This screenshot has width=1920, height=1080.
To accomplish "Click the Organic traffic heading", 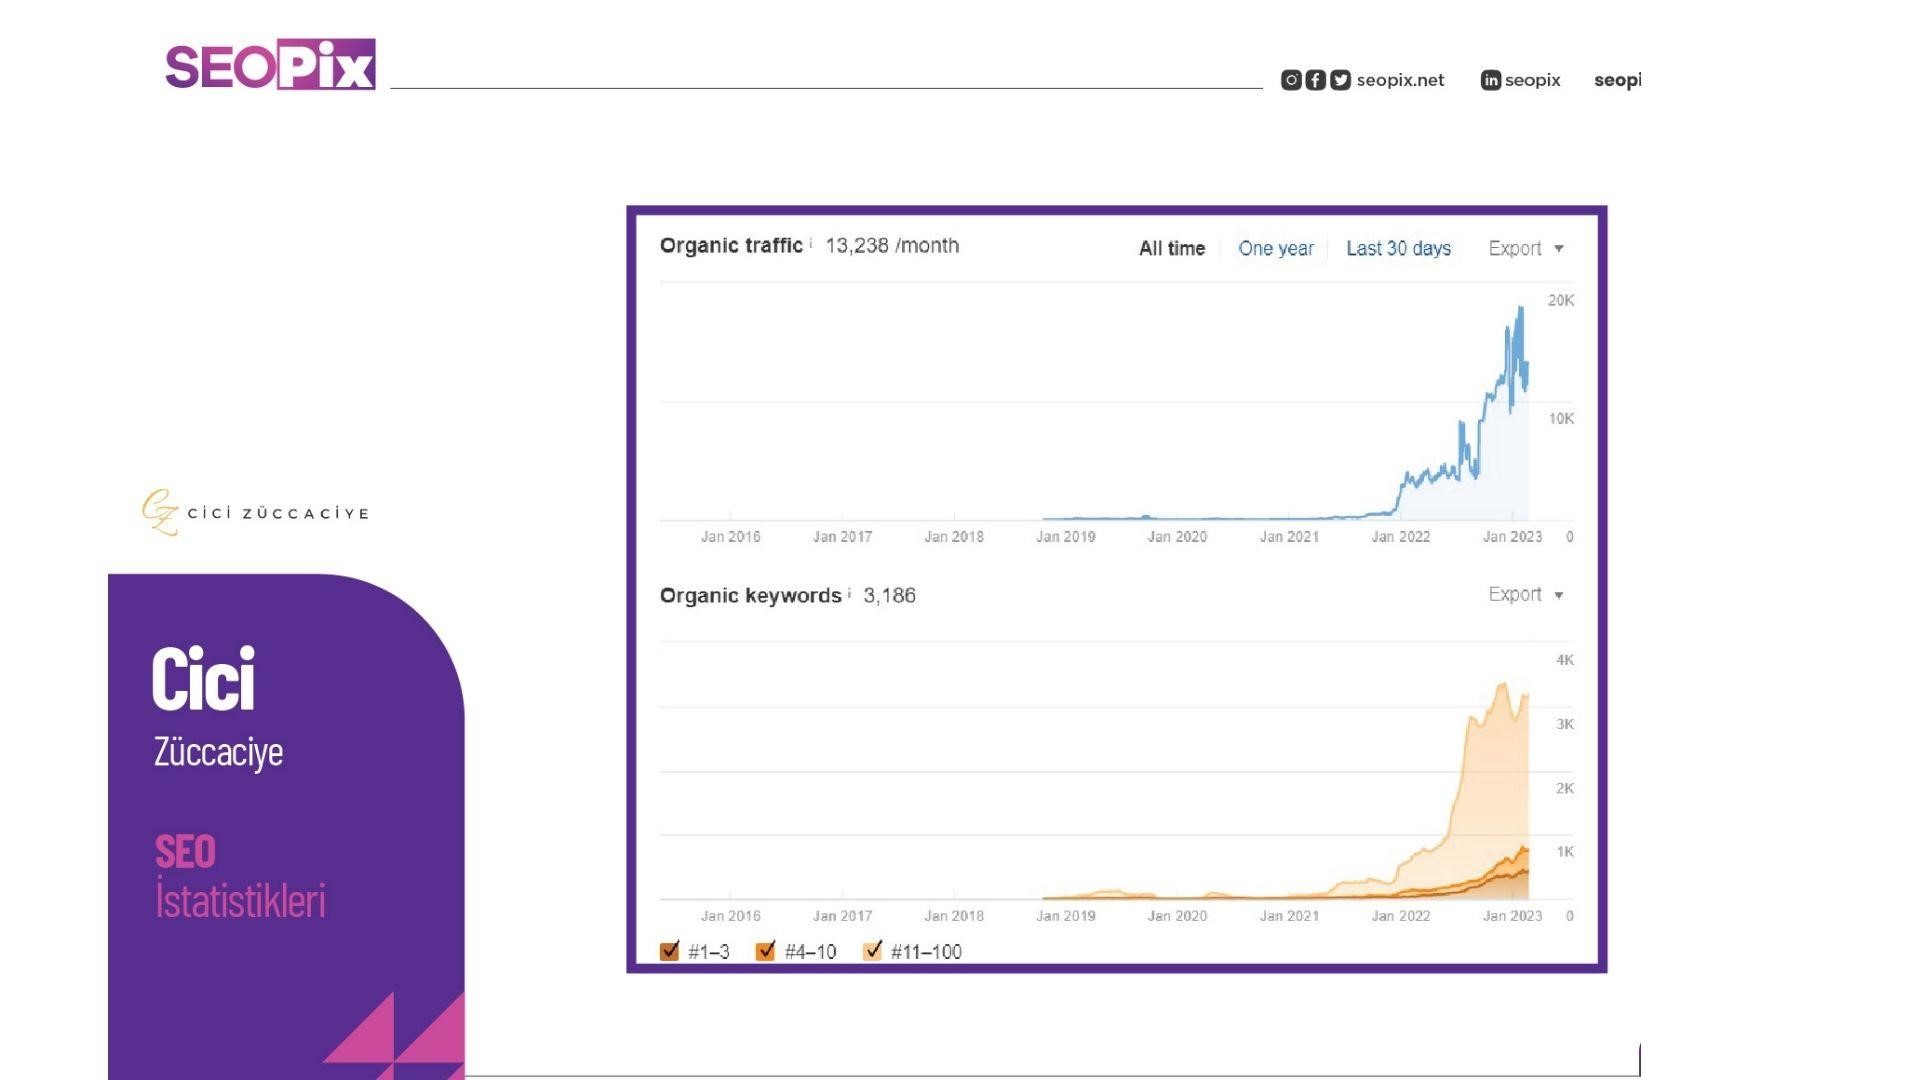I will point(731,245).
